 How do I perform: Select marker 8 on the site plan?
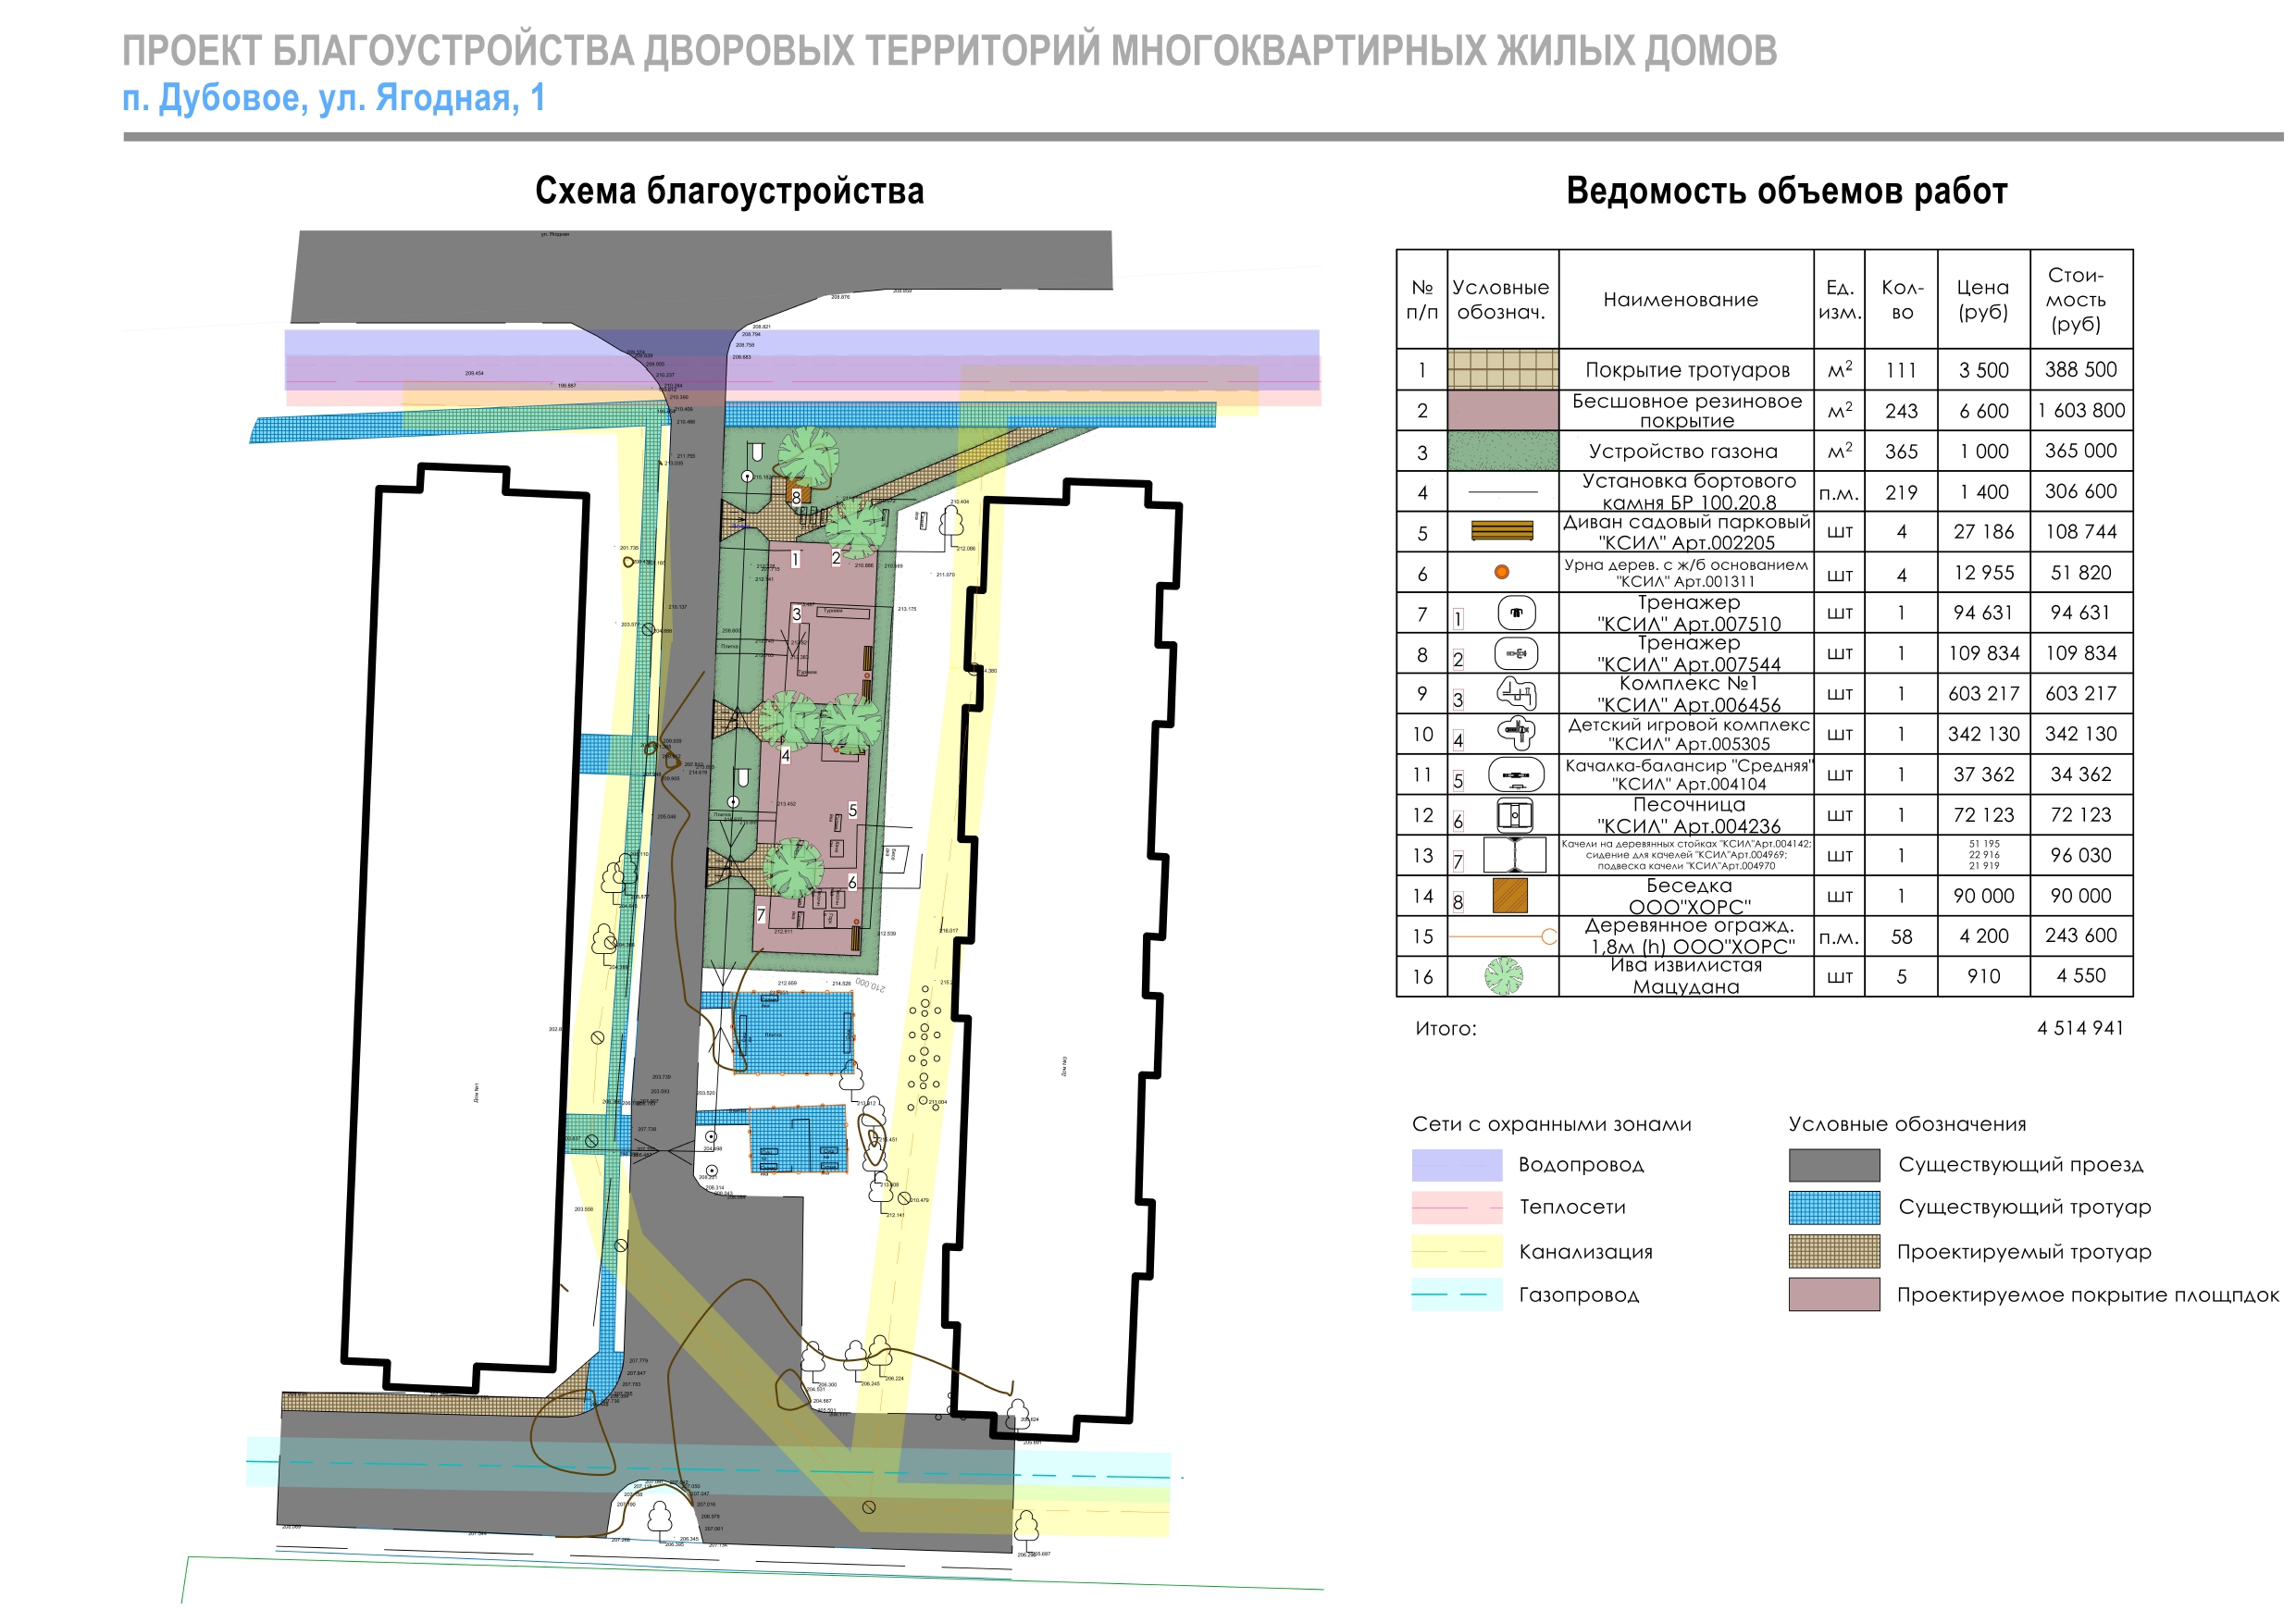pos(797,496)
